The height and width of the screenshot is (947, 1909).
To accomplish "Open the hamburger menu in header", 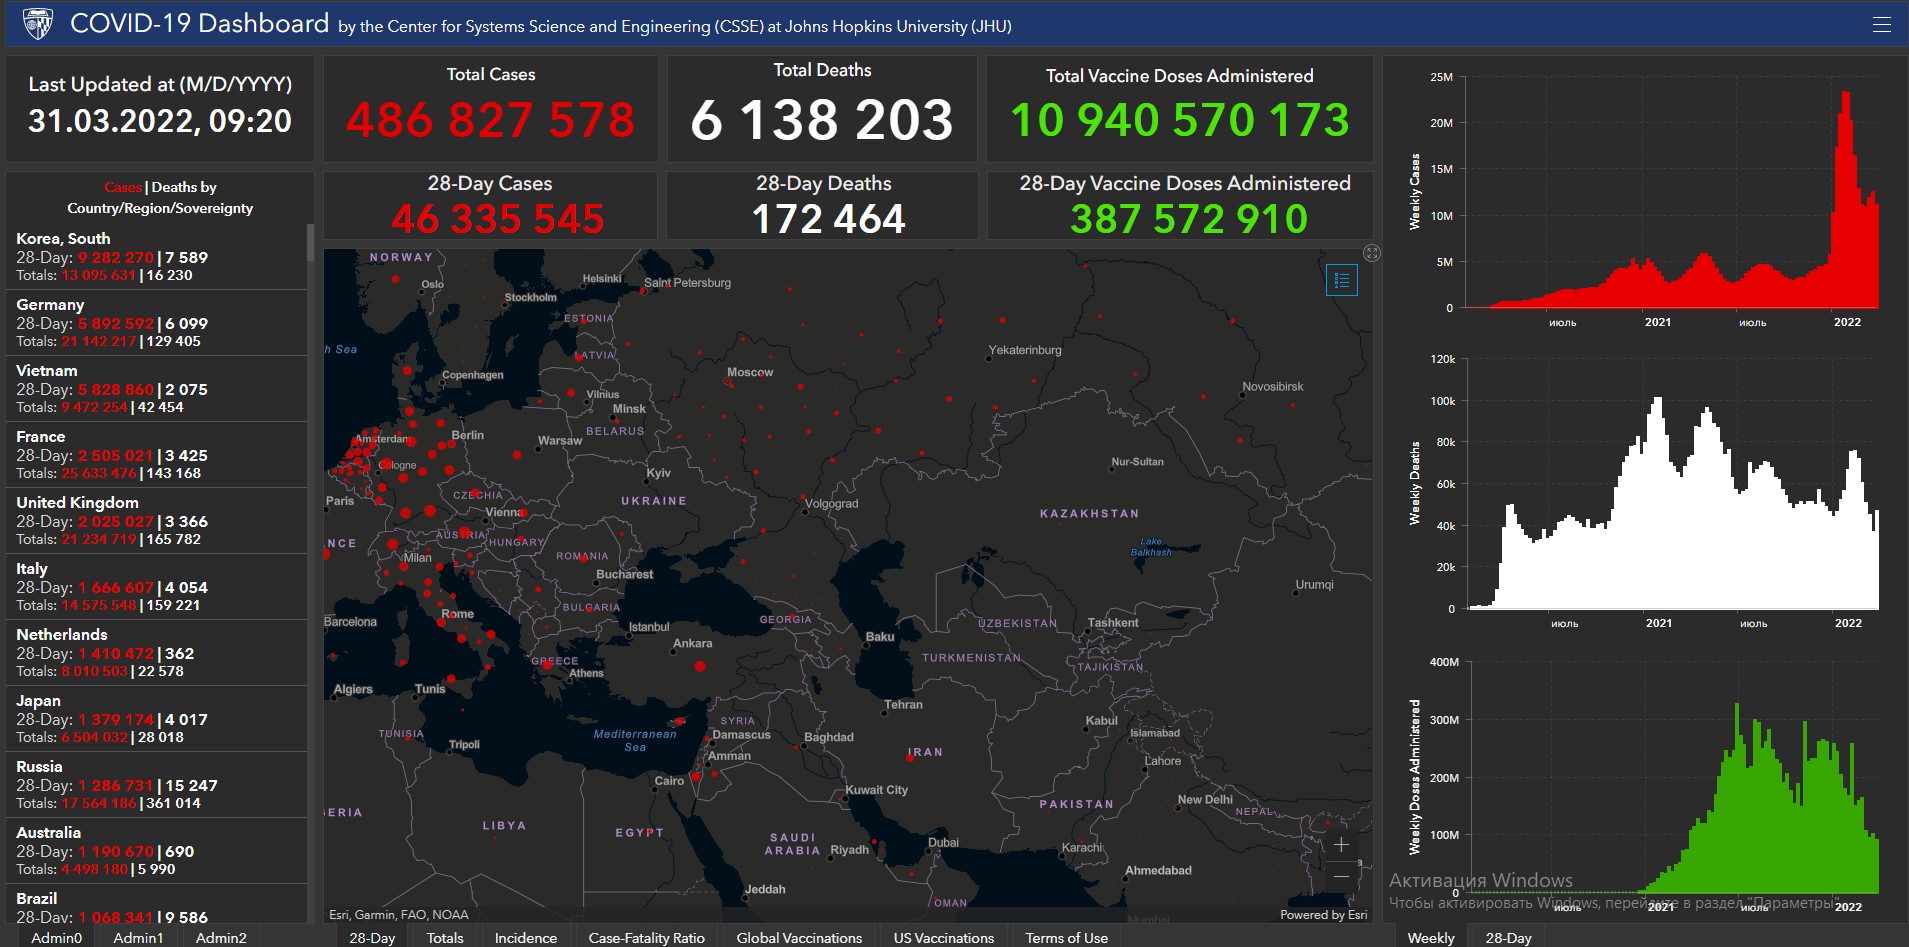I will click(x=1881, y=24).
